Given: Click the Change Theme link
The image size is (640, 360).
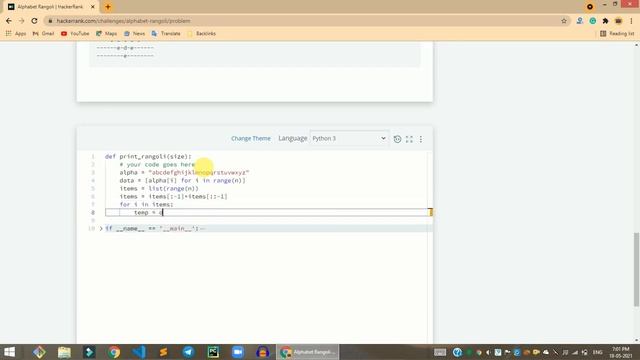Looking at the screenshot, I should tap(251, 138).
